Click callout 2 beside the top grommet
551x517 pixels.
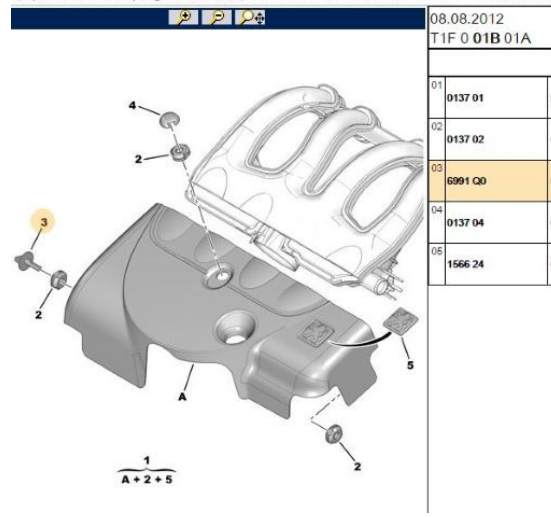tap(138, 159)
